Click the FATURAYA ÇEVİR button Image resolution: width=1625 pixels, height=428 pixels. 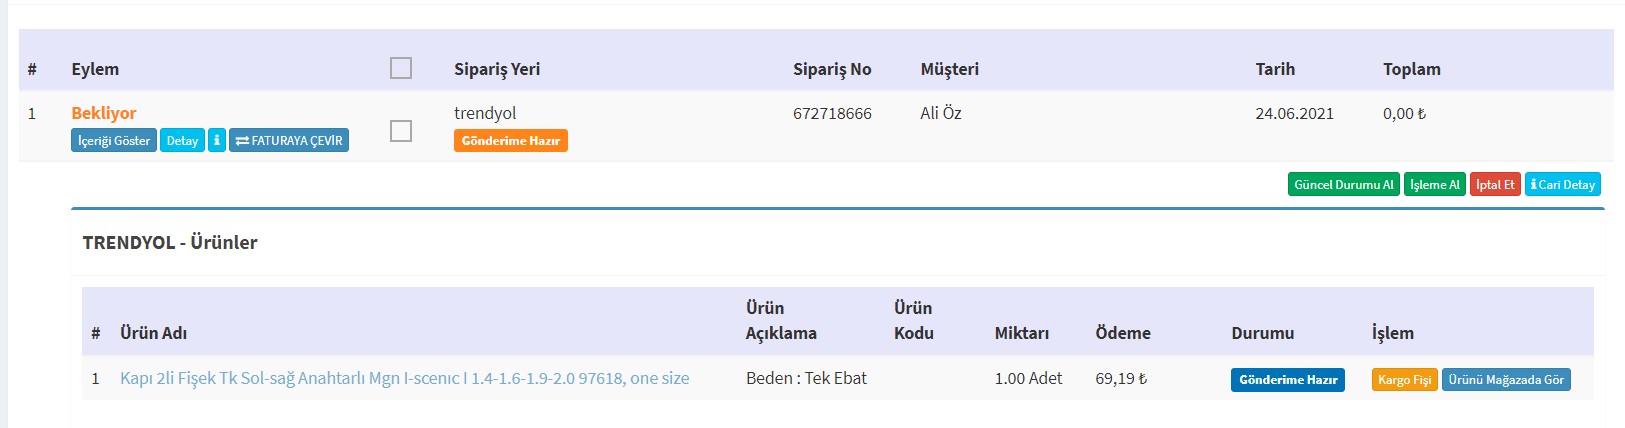coord(289,141)
